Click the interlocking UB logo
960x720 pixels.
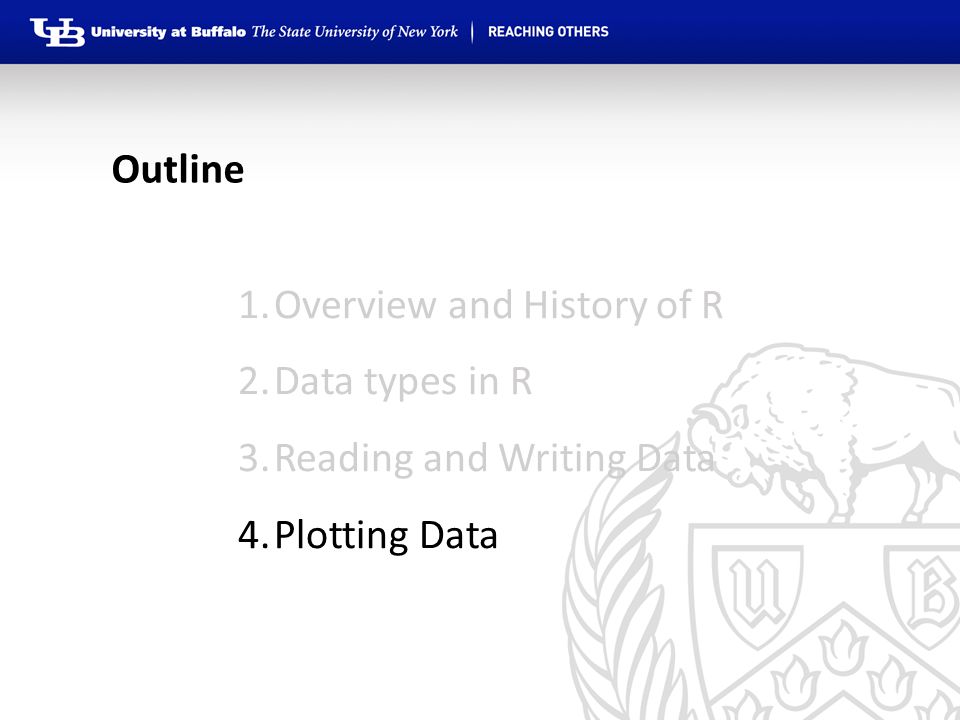pos(57,32)
